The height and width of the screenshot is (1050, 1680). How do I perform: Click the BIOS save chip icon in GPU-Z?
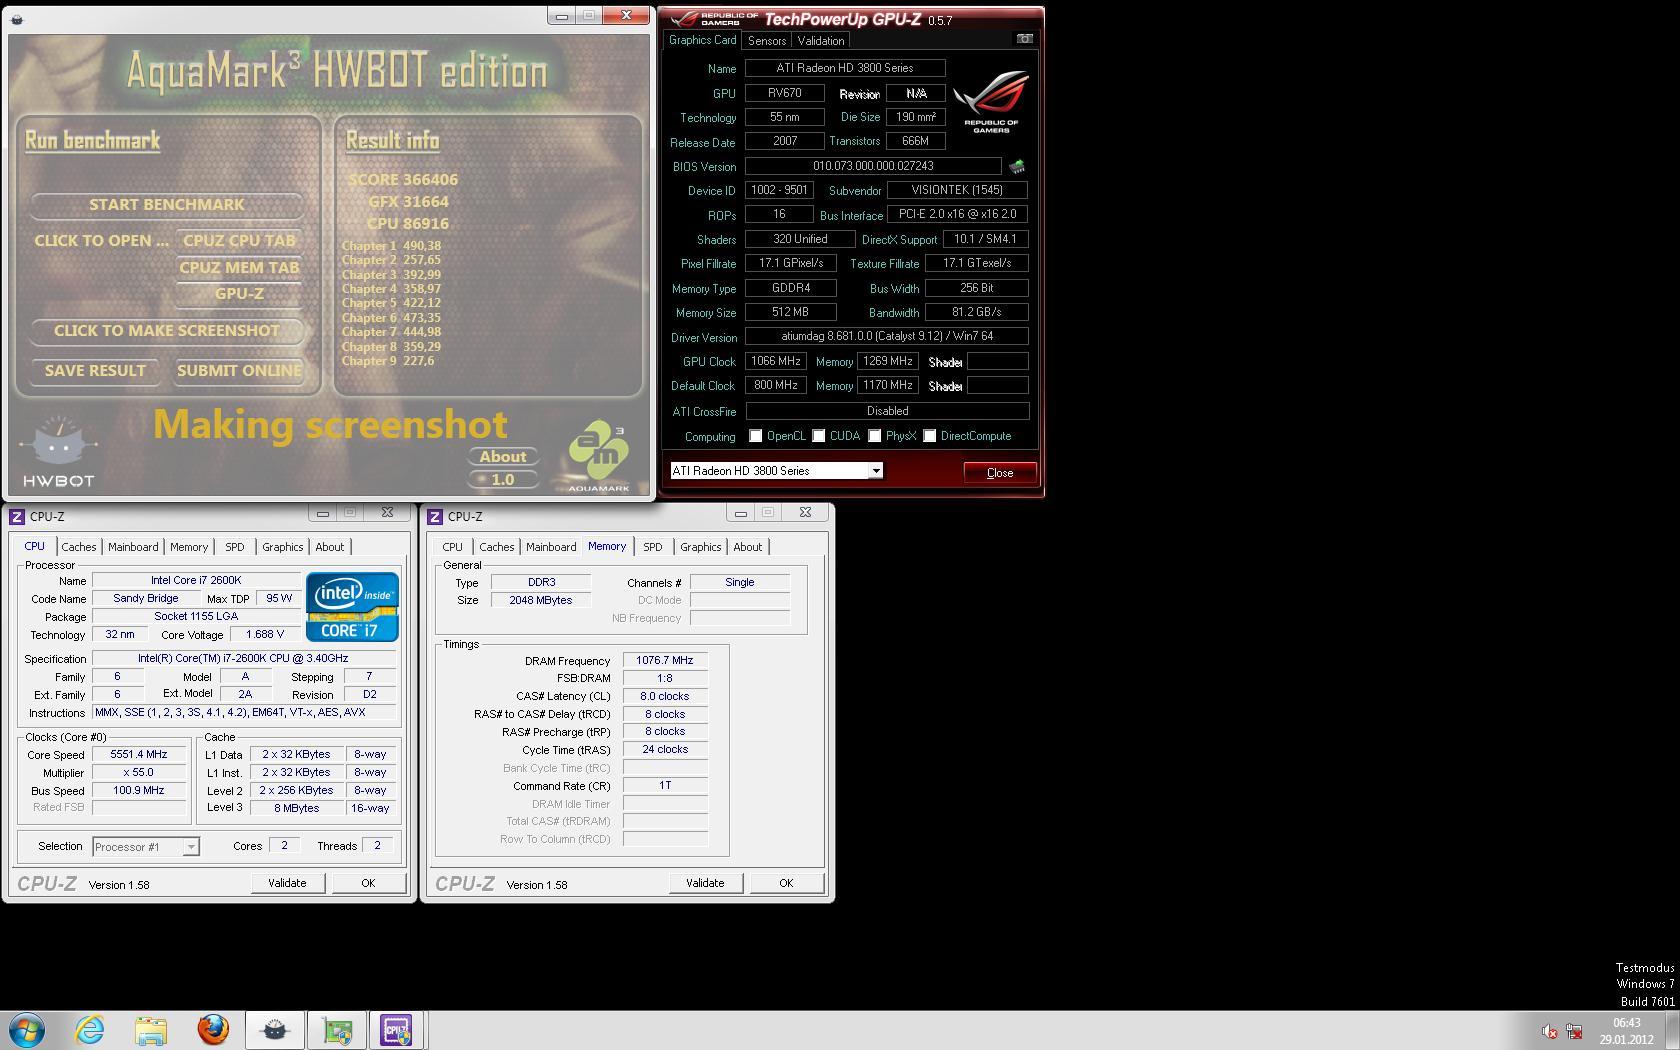[x=1017, y=166]
